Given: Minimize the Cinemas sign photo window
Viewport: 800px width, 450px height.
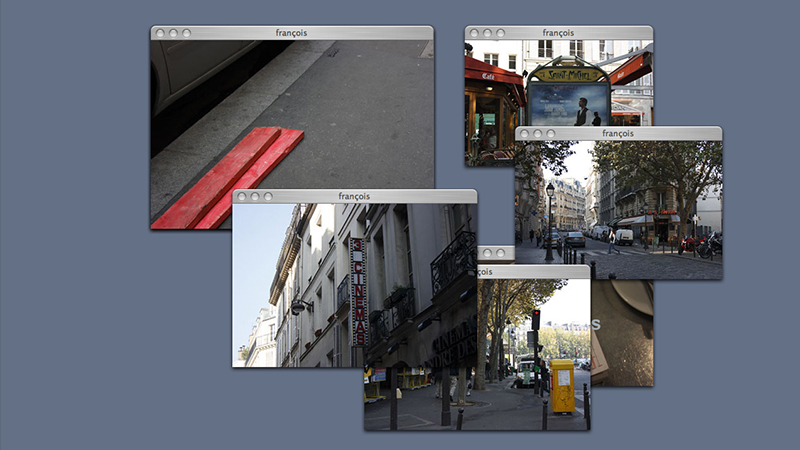Looking at the screenshot, I should [255, 196].
